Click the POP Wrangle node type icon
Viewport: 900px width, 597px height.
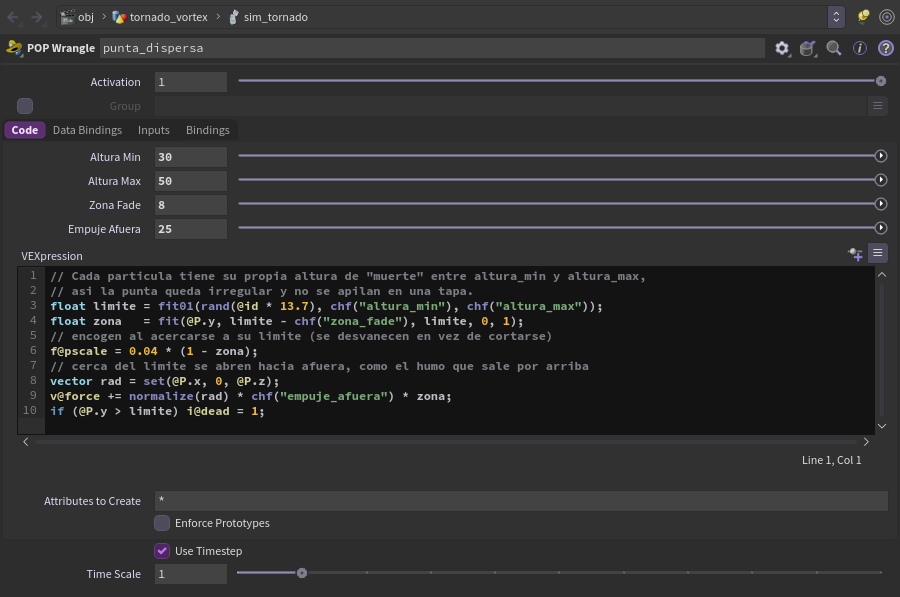pyautogui.click(x=14, y=48)
